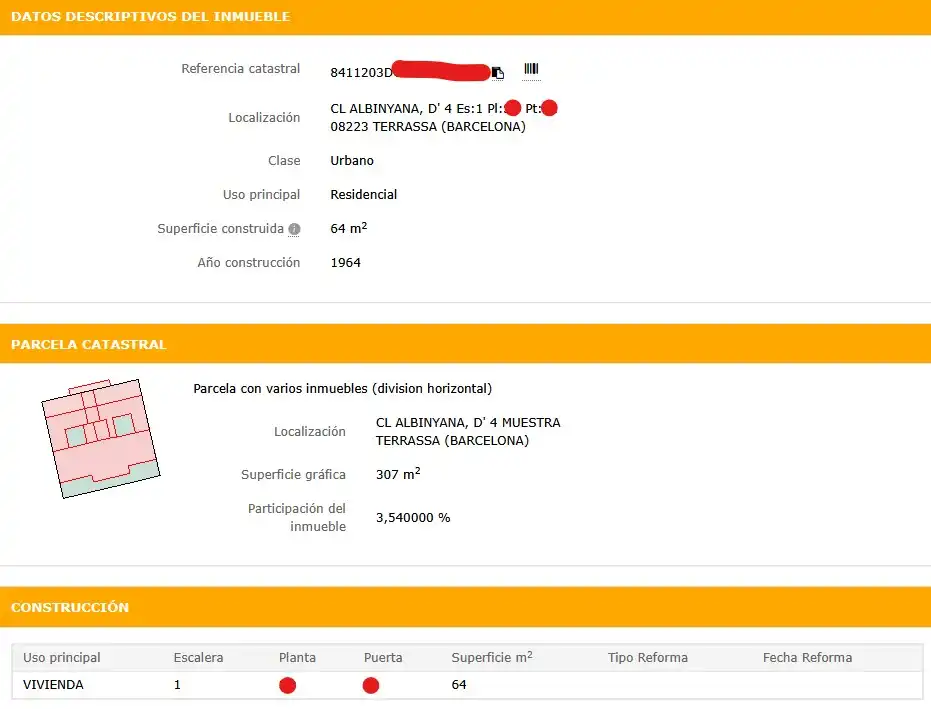
Task: Click the Uso principal column header in Construcción table
Action: click(x=62, y=657)
